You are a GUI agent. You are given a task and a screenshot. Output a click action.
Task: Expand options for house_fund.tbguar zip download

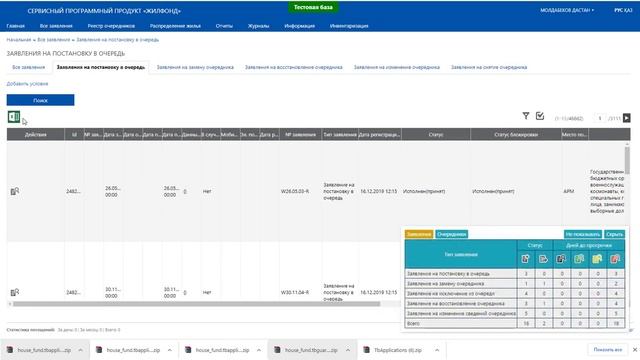coord(348,350)
